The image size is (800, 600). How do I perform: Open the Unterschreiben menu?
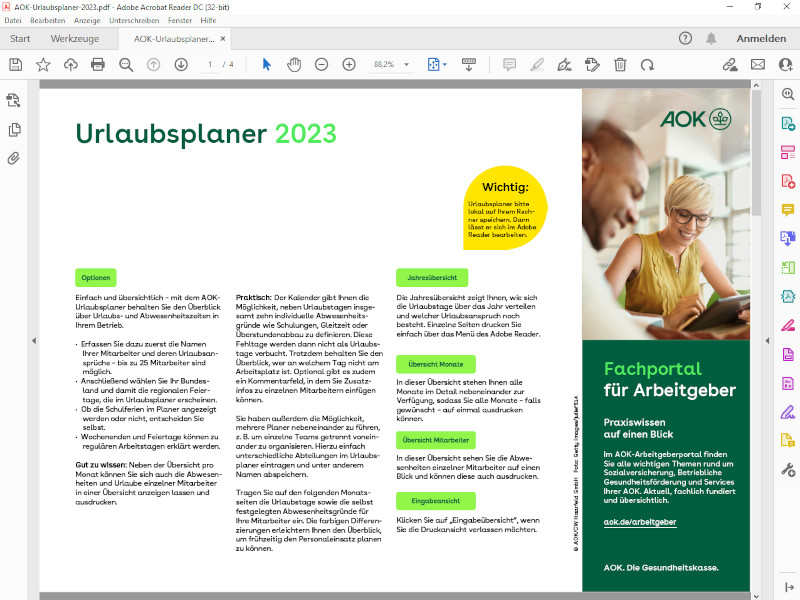[134, 20]
